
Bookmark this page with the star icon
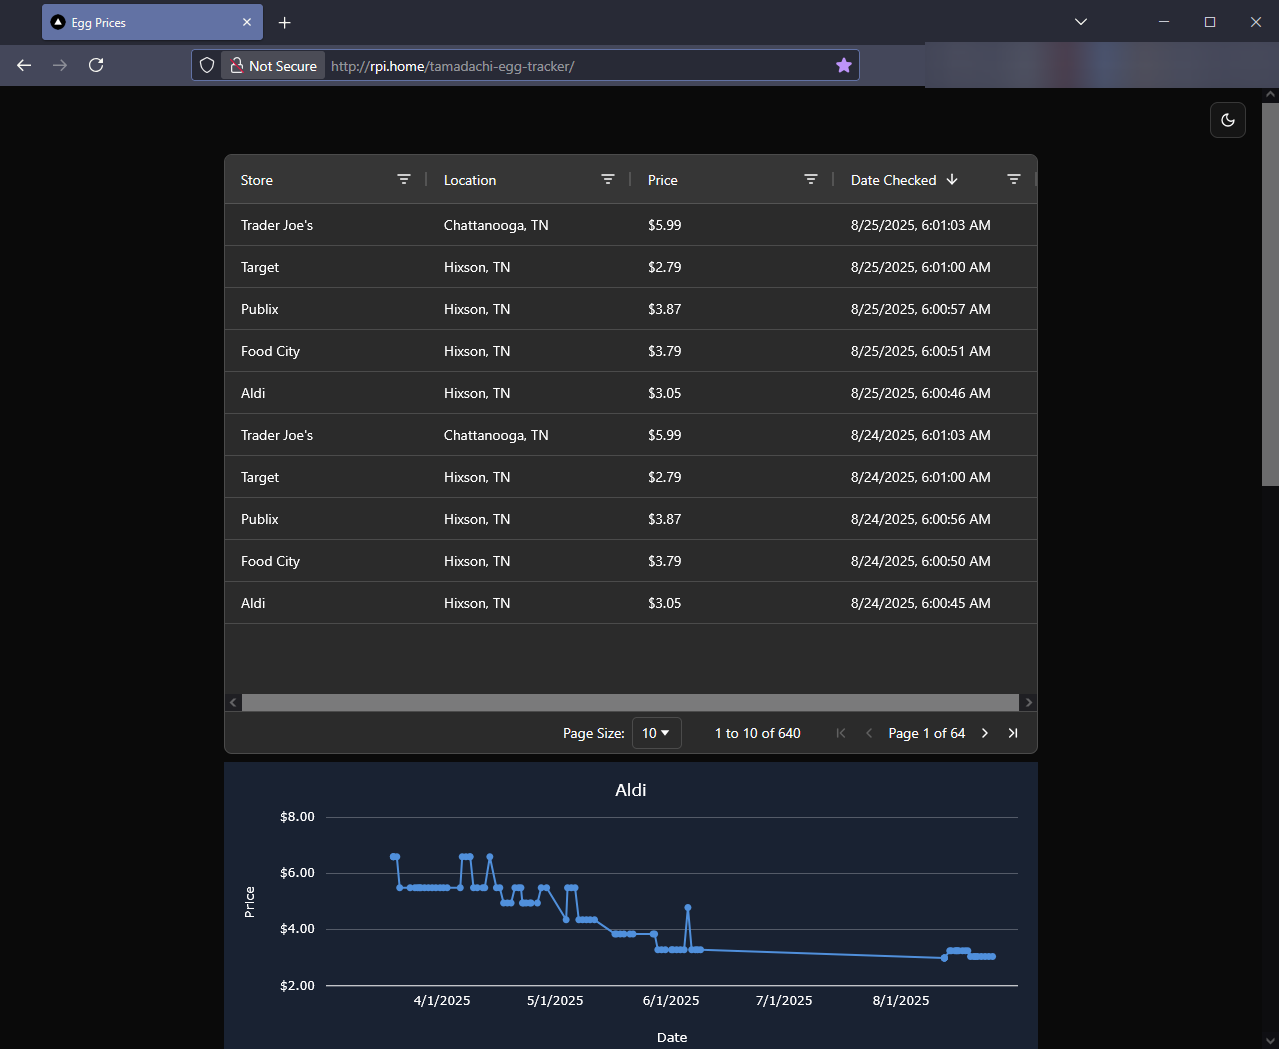(844, 65)
